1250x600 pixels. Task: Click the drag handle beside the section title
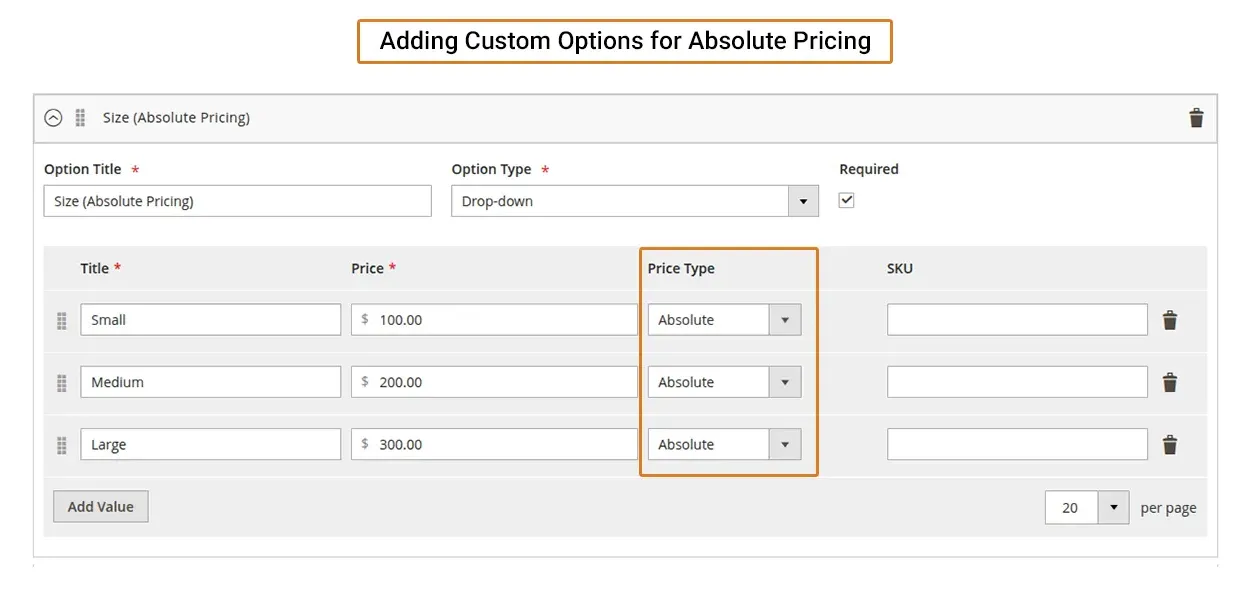(x=80, y=118)
